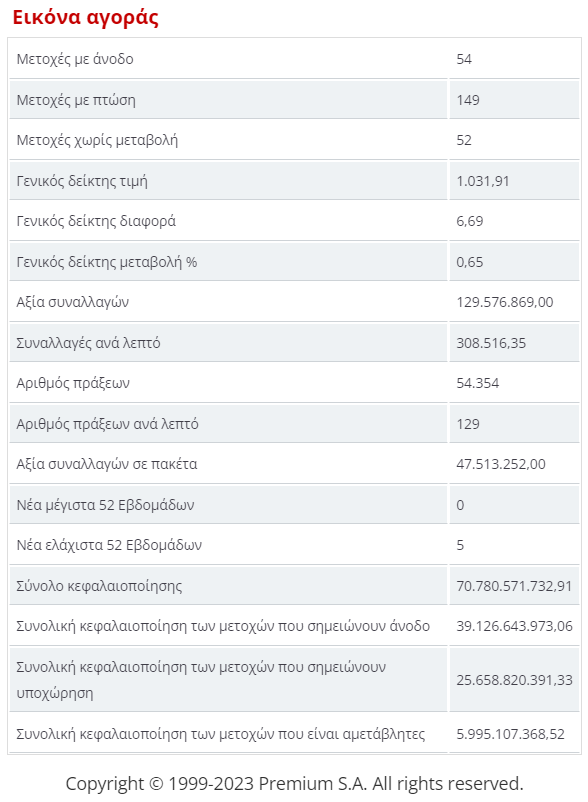Screen dimensions: 588x802
Task: Click the Σύνολο κεφαλαιοποίησης value
Action: (514, 586)
